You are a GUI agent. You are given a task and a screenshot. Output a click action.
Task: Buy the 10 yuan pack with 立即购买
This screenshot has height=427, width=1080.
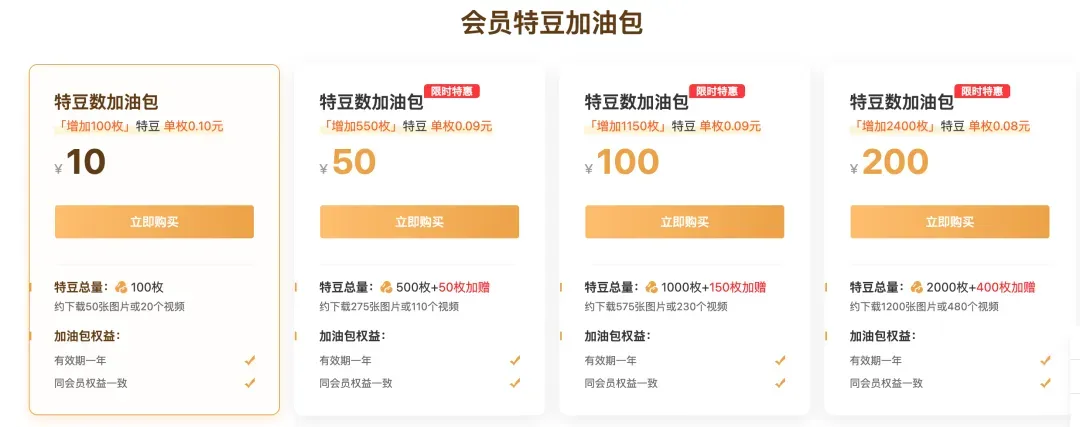click(154, 222)
